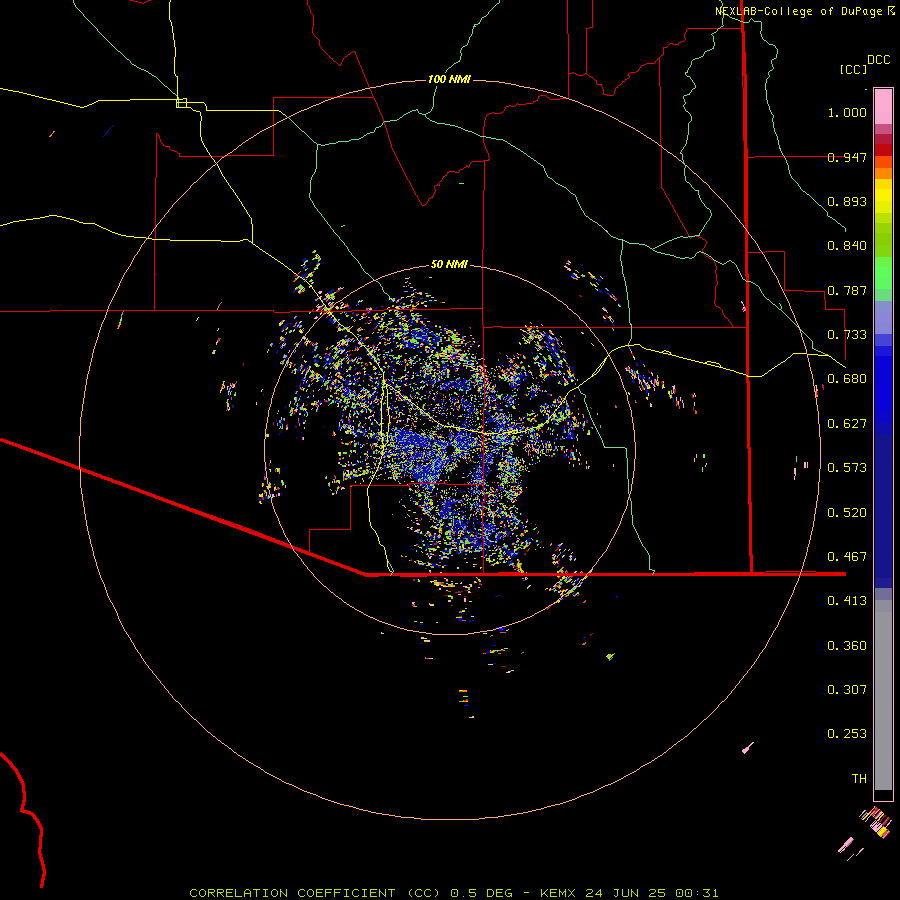
Task: Select the 1.000 legend value
Action: click(847, 112)
